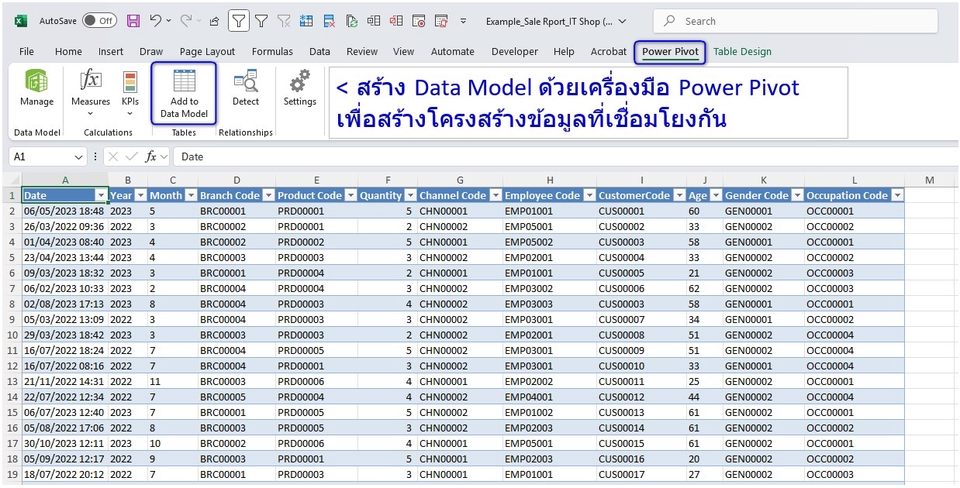Open the Power Pivot Manage window
Image resolution: width=960 pixels, height=488 pixels.
click(x=37, y=89)
